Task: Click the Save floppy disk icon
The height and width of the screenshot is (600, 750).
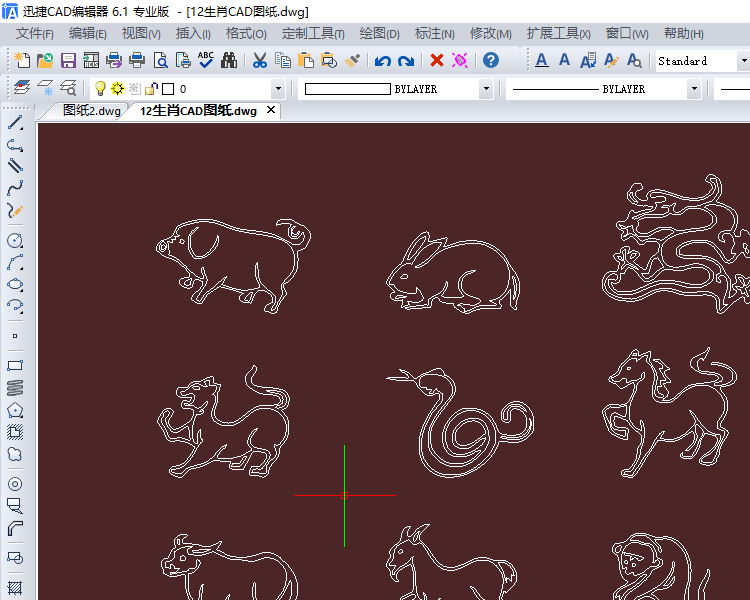Action: pyautogui.click(x=68, y=60)
